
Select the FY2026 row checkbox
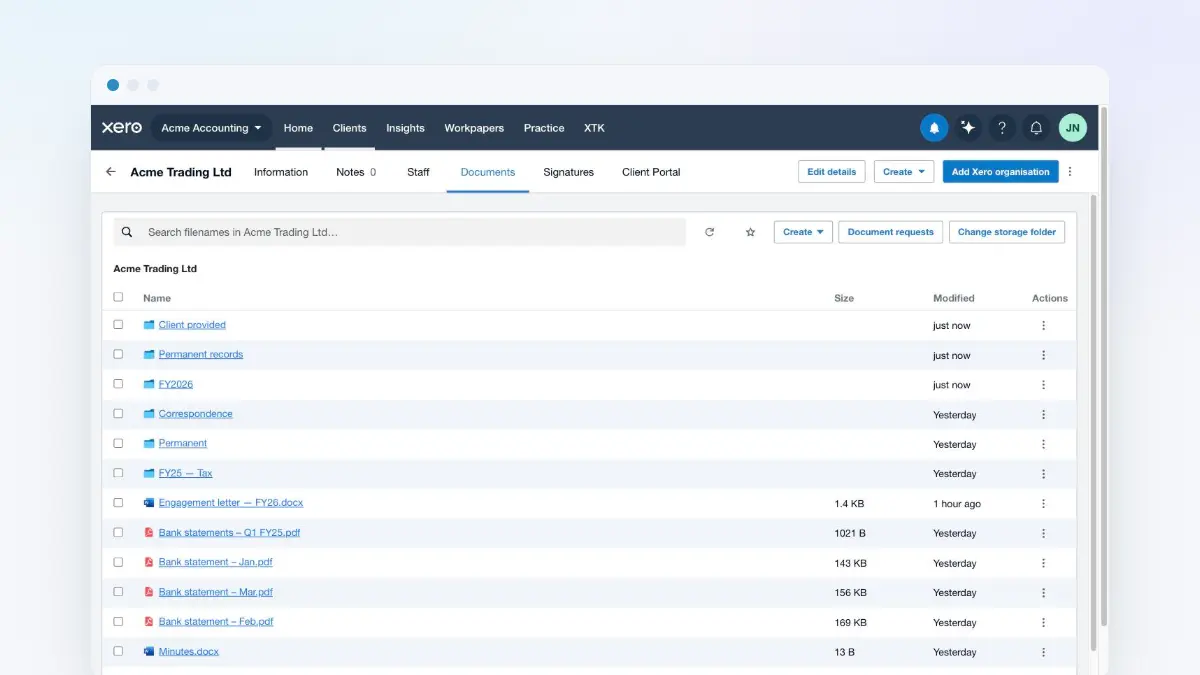click(x=118, y=384)
